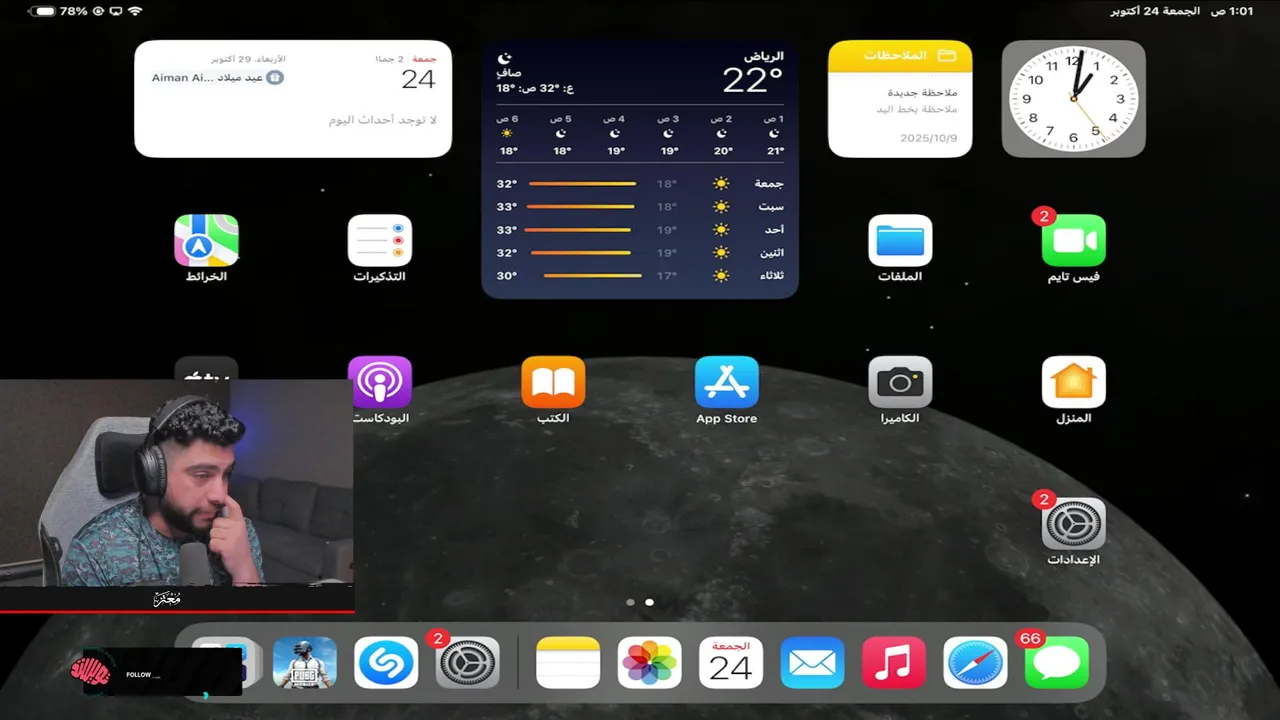Open Photos from the dock
The width and height of the screenshot is (1280, 720).
point(649,662)
